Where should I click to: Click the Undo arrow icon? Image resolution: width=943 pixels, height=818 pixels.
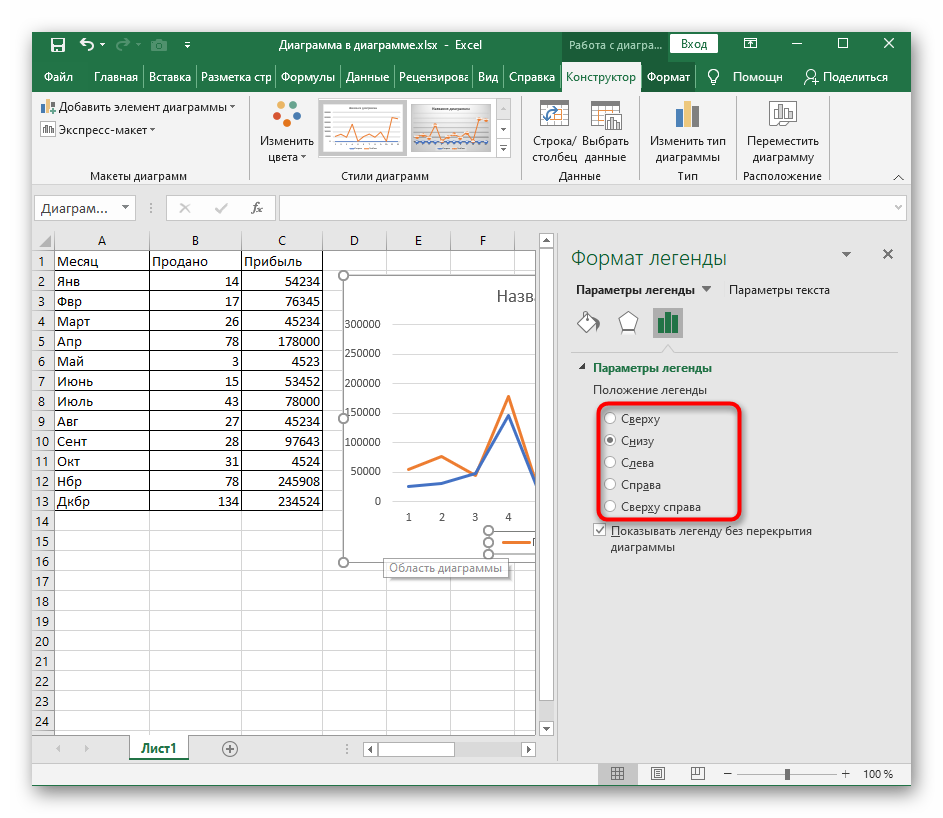pos(87,44)
